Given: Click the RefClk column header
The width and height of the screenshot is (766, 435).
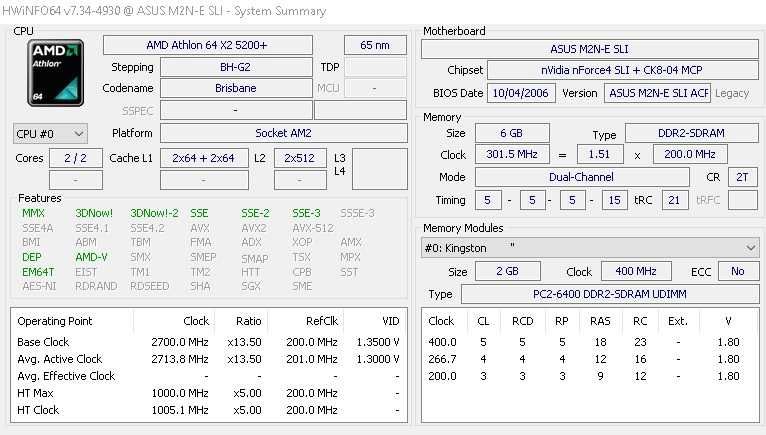Looking at the screenshot, I should click(322, 321).
